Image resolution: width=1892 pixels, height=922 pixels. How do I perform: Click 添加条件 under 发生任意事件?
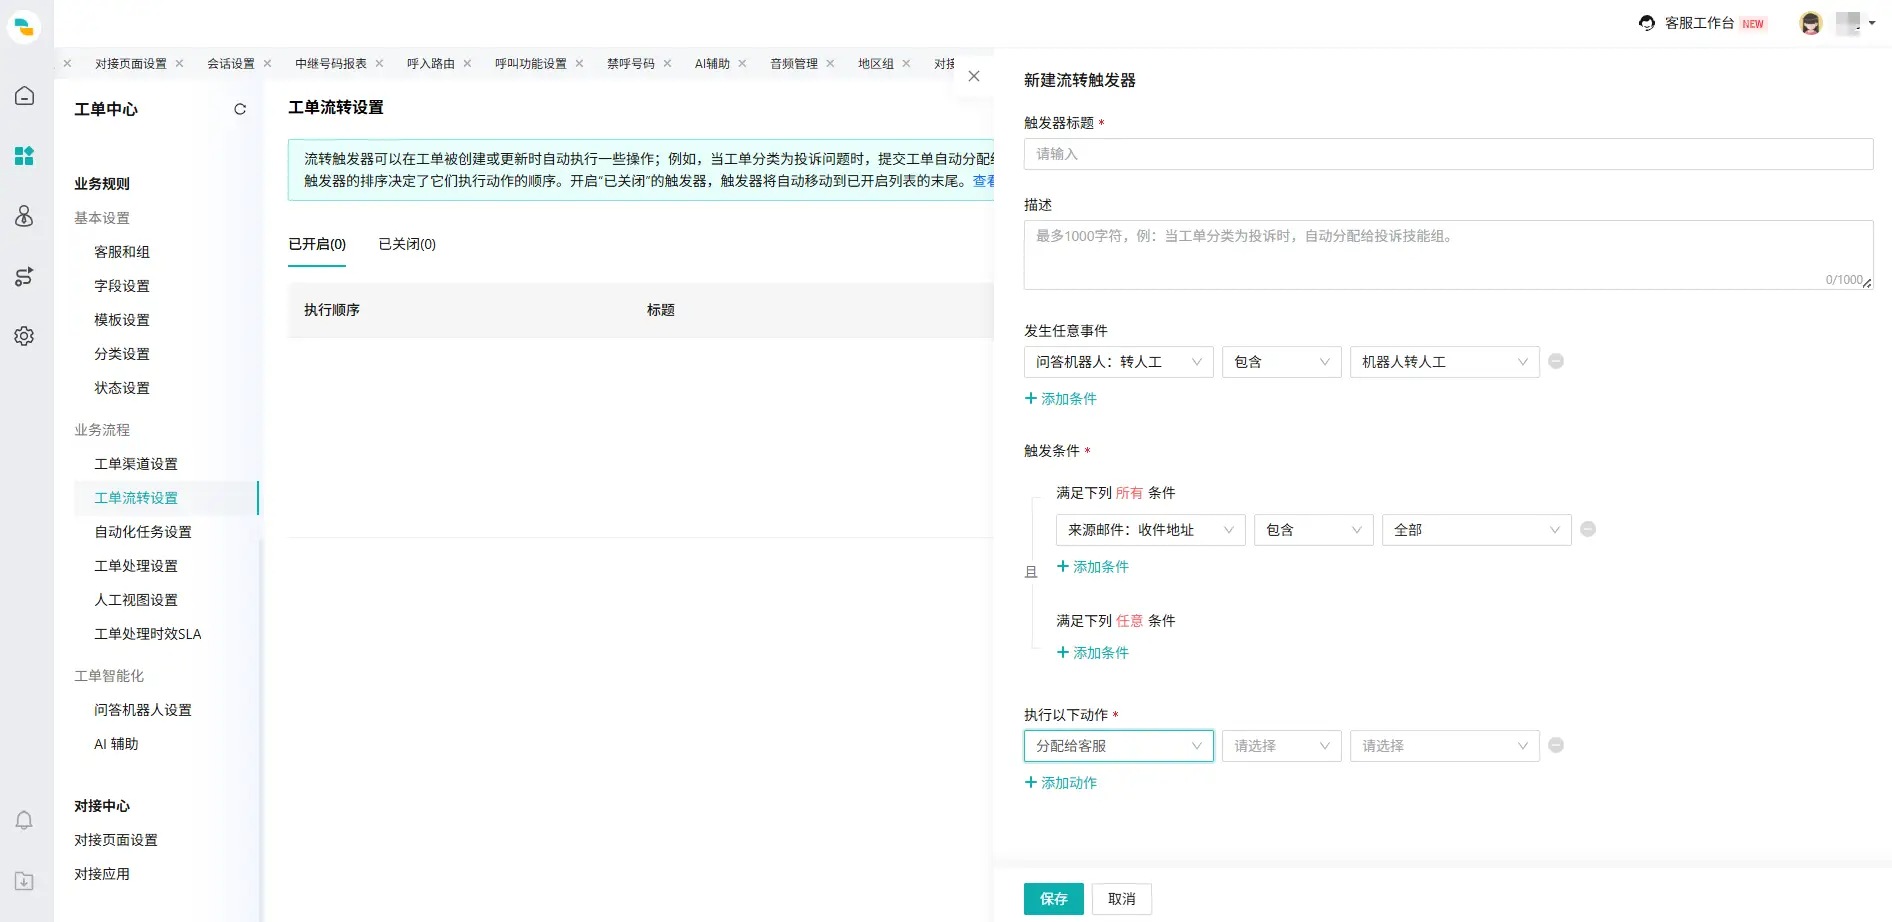[1061, 398]
